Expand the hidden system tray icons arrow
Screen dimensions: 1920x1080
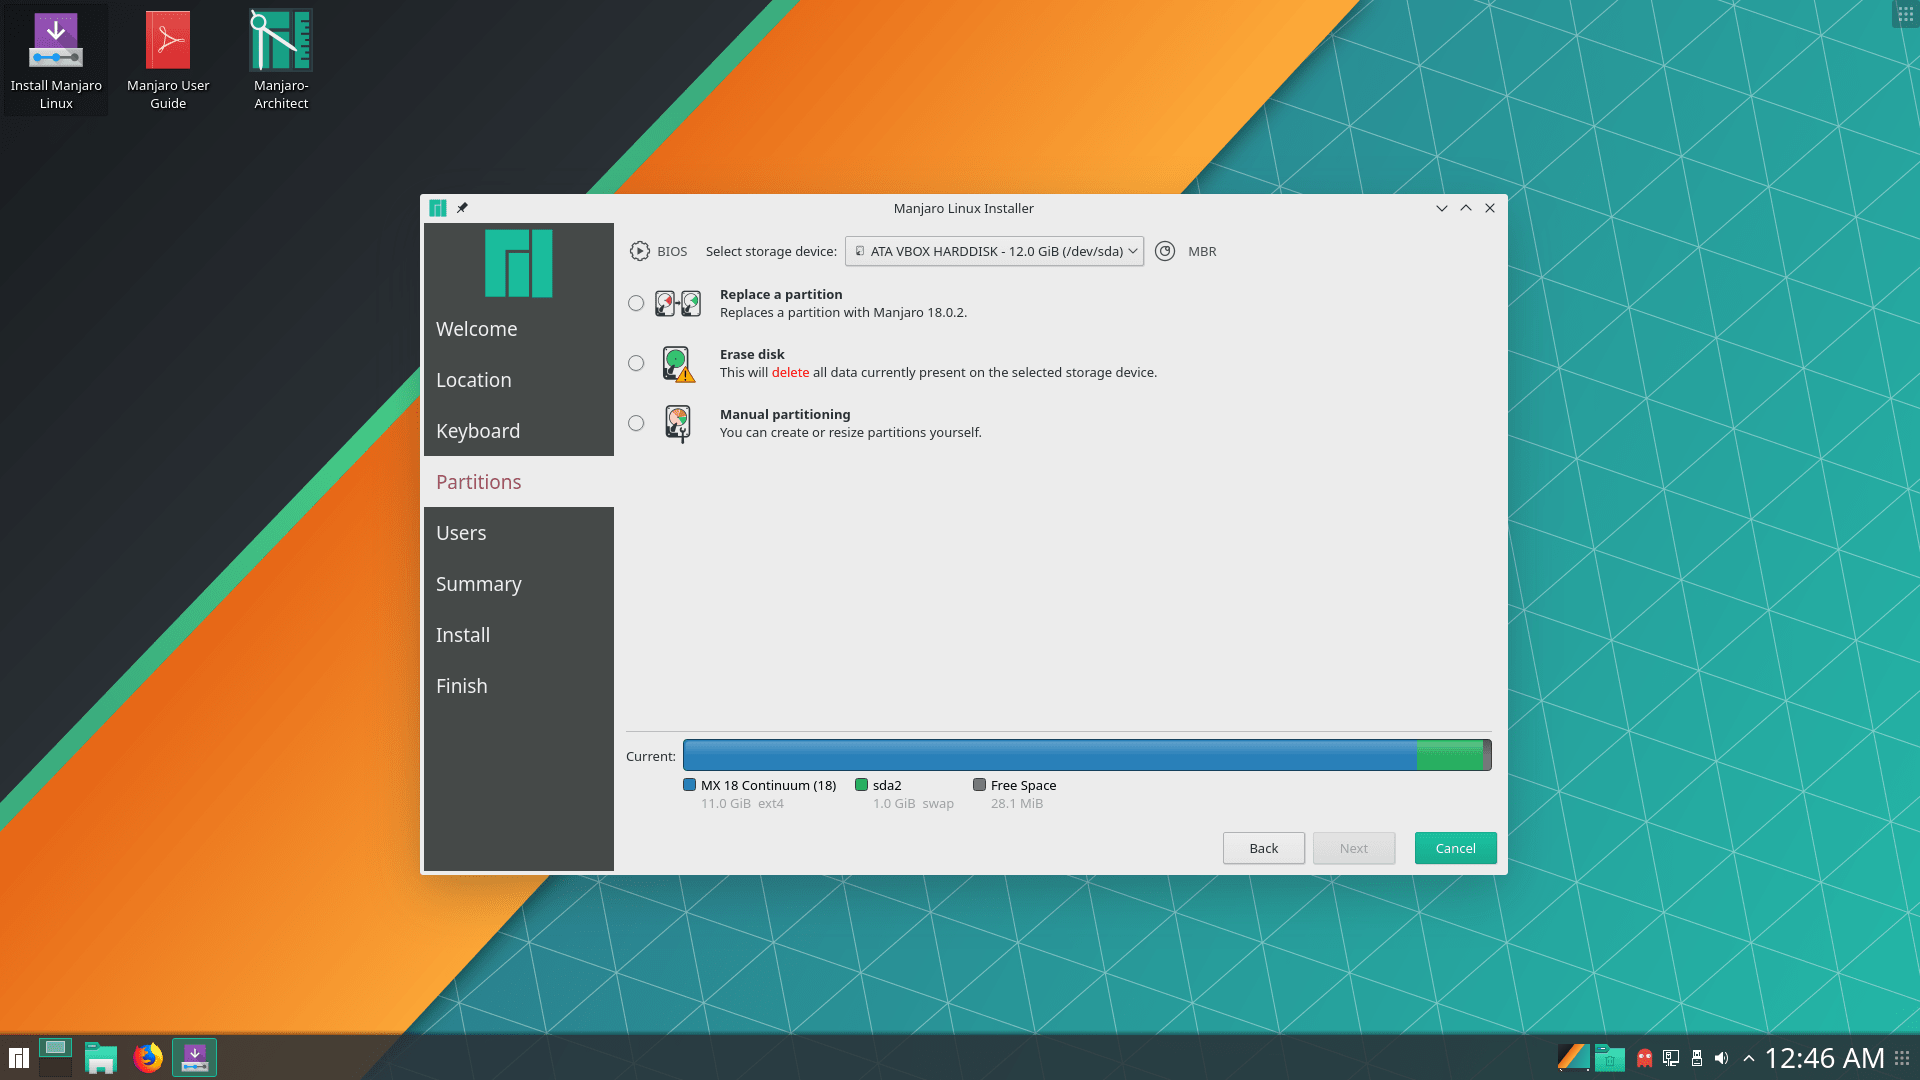[1749, 1058]
